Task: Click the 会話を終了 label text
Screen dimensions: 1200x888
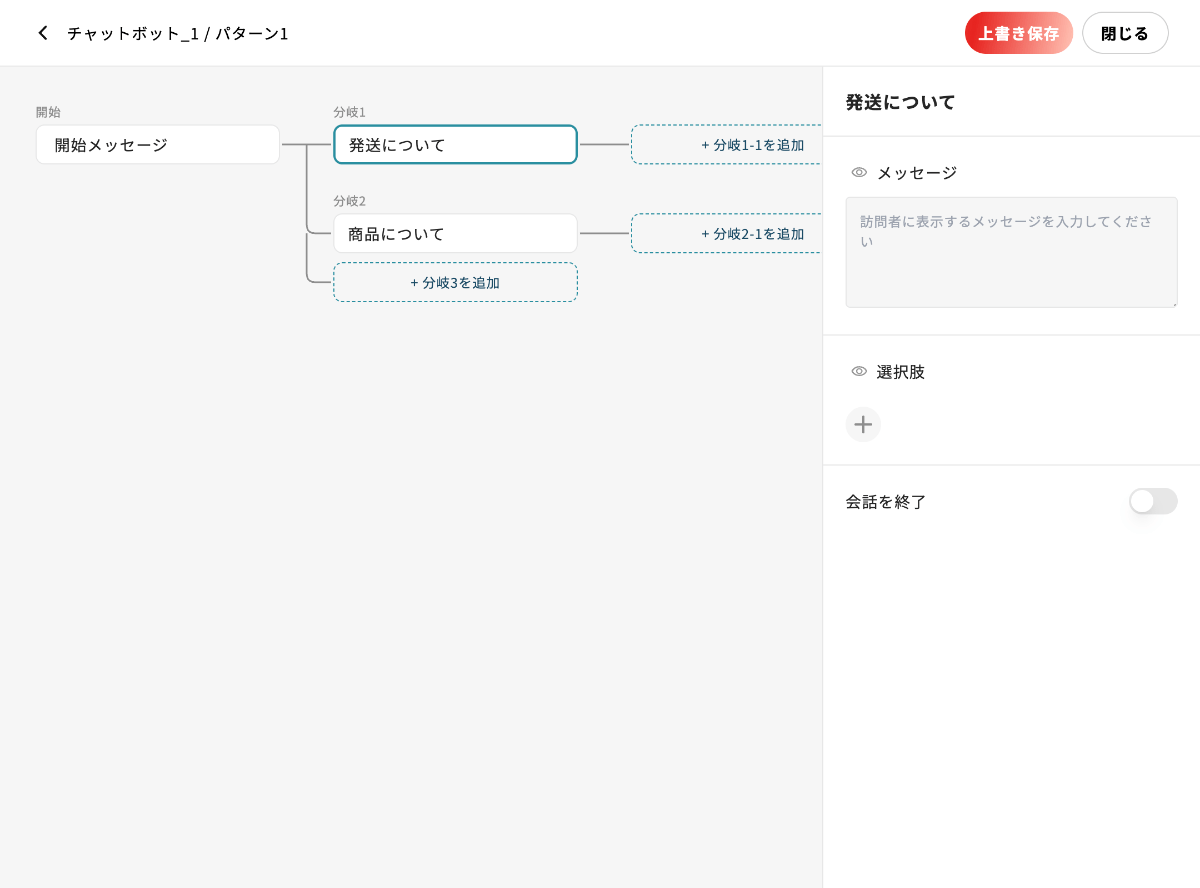Action: 886,501
